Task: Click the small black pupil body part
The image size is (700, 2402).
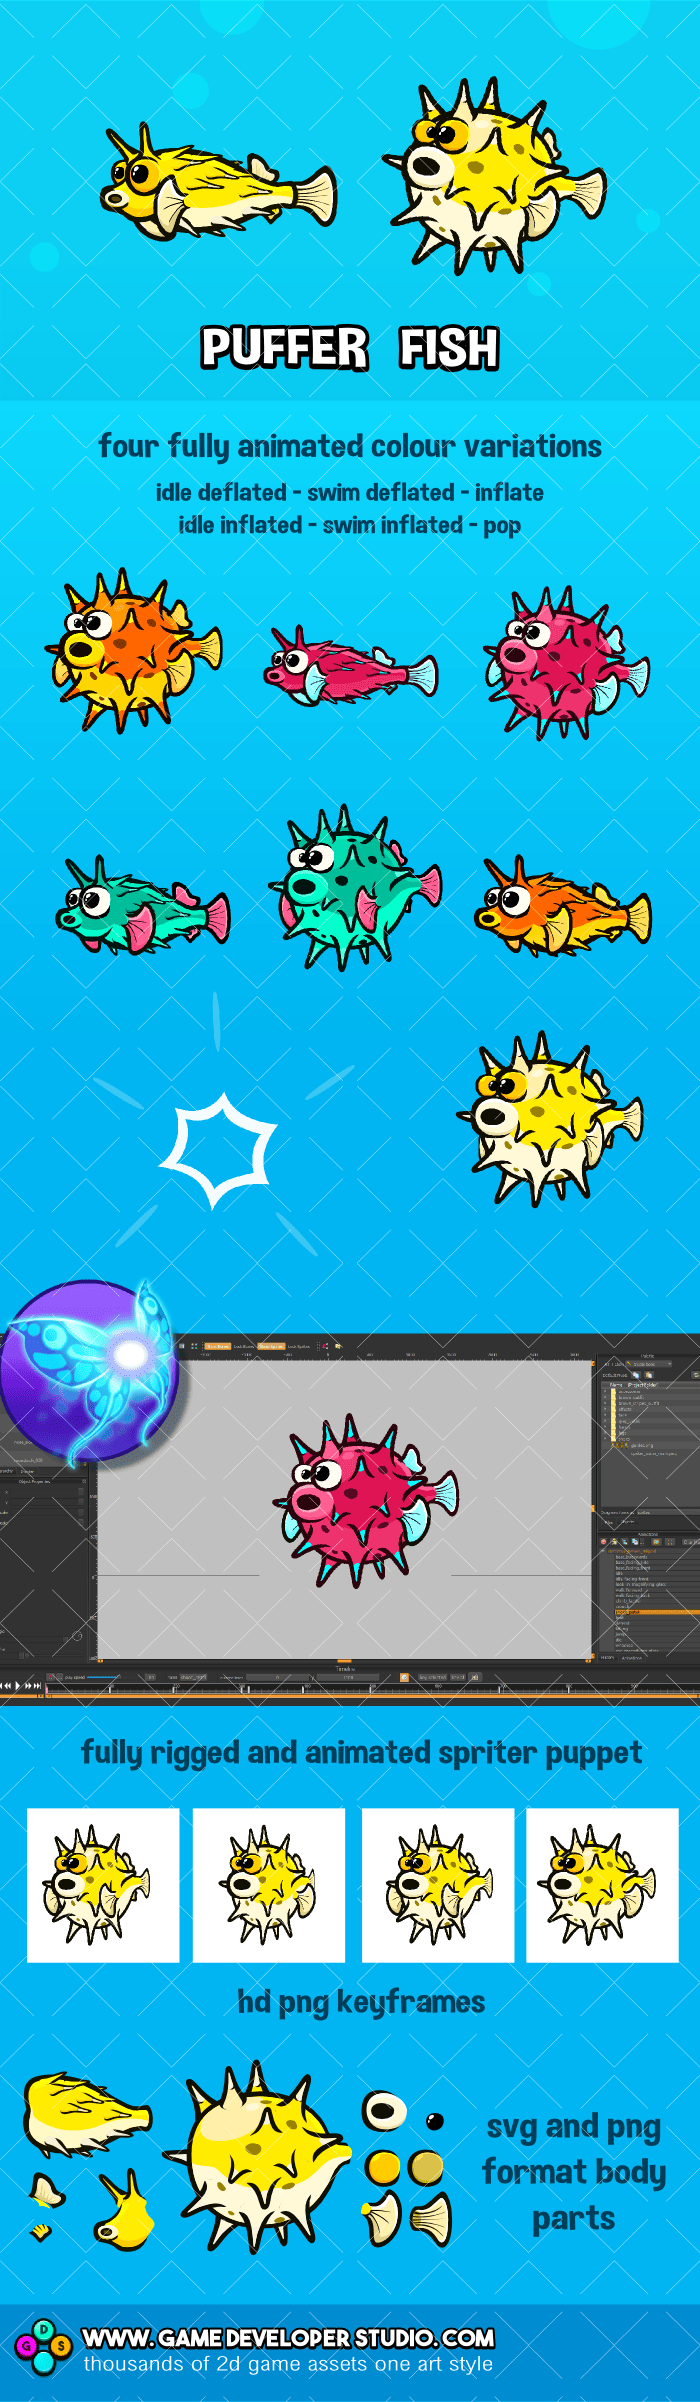Action: point(435,2120)
